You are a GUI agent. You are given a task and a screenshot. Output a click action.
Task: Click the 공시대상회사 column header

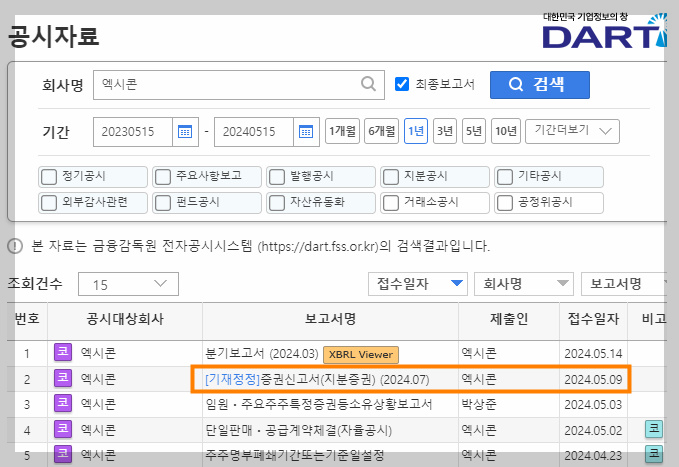125,319
